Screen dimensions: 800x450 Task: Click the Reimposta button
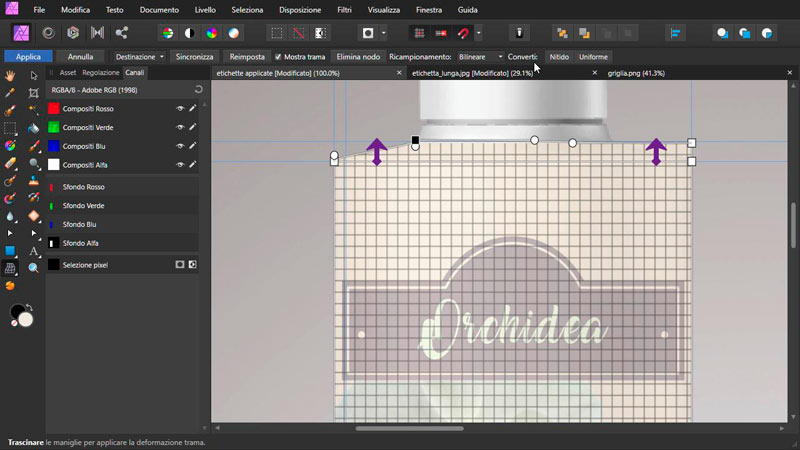pyautogui.click(x=247, y=57)
